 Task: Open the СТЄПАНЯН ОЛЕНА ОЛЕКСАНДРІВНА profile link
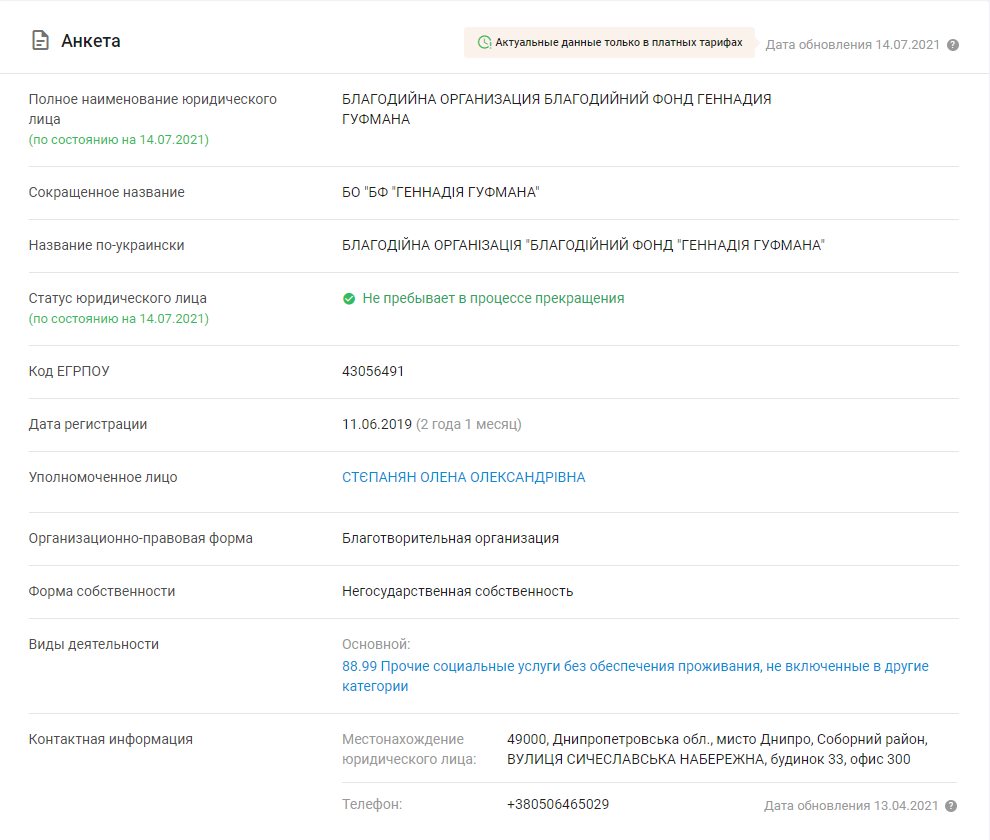pos(463,477)
